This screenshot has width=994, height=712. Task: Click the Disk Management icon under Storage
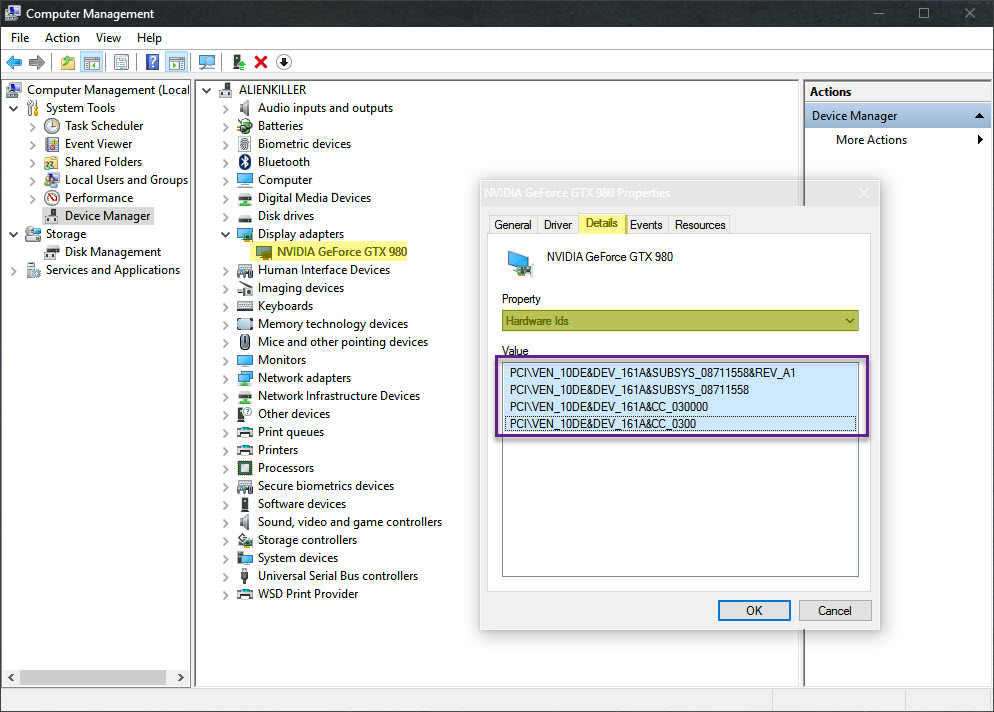click(x=52, y=252)
